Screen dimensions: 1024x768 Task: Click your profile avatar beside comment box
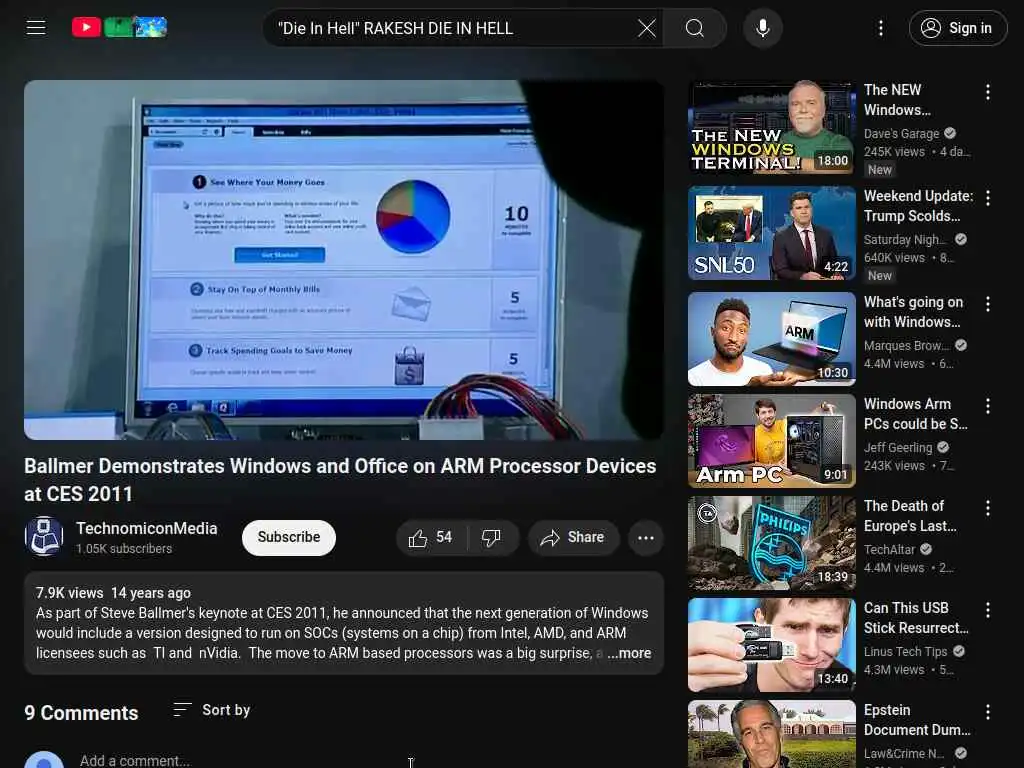click(x=44, y=761)
